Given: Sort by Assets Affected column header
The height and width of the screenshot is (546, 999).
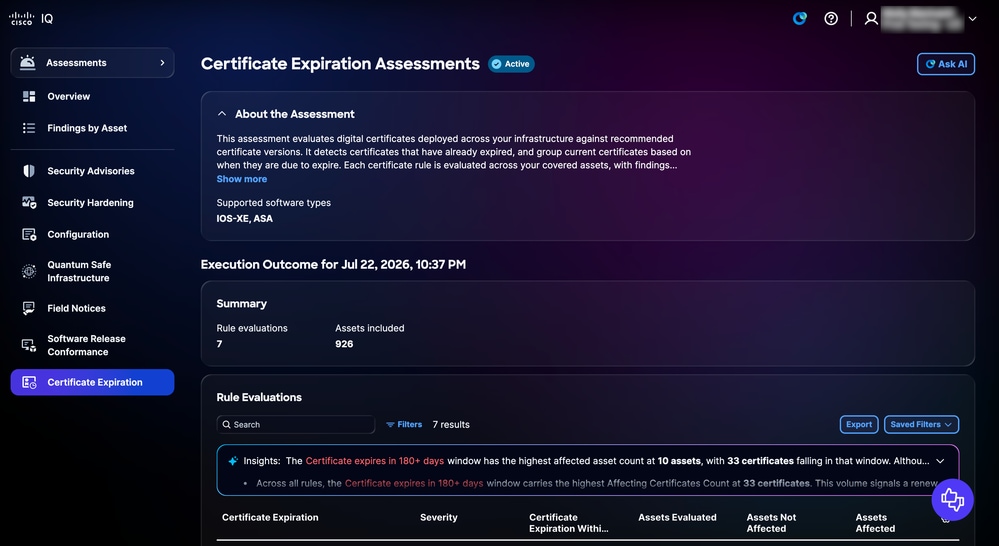Looking at the screenshot, I should (875, 523).
